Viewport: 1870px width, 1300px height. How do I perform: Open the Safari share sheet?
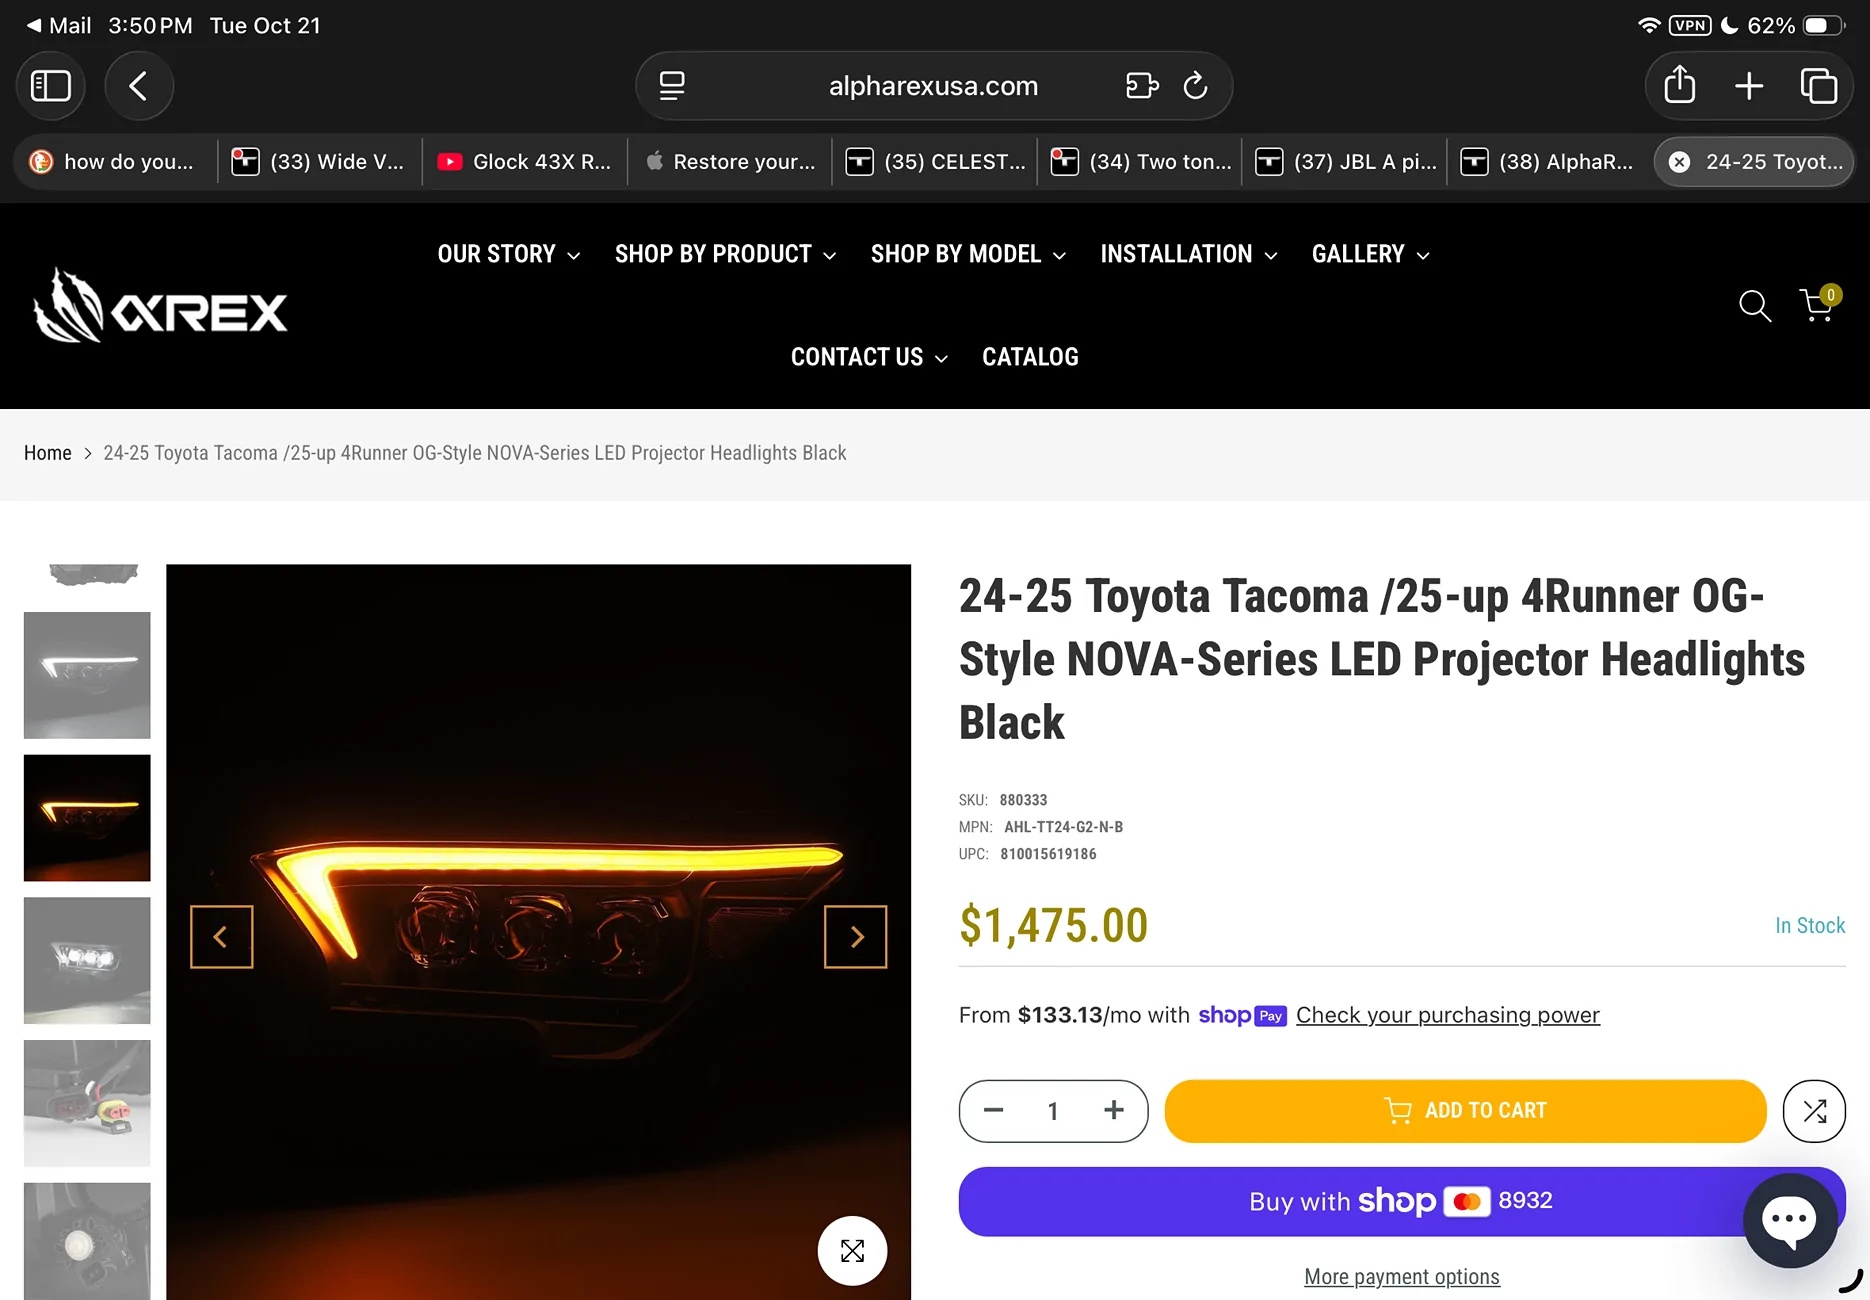coord(1680,86)
